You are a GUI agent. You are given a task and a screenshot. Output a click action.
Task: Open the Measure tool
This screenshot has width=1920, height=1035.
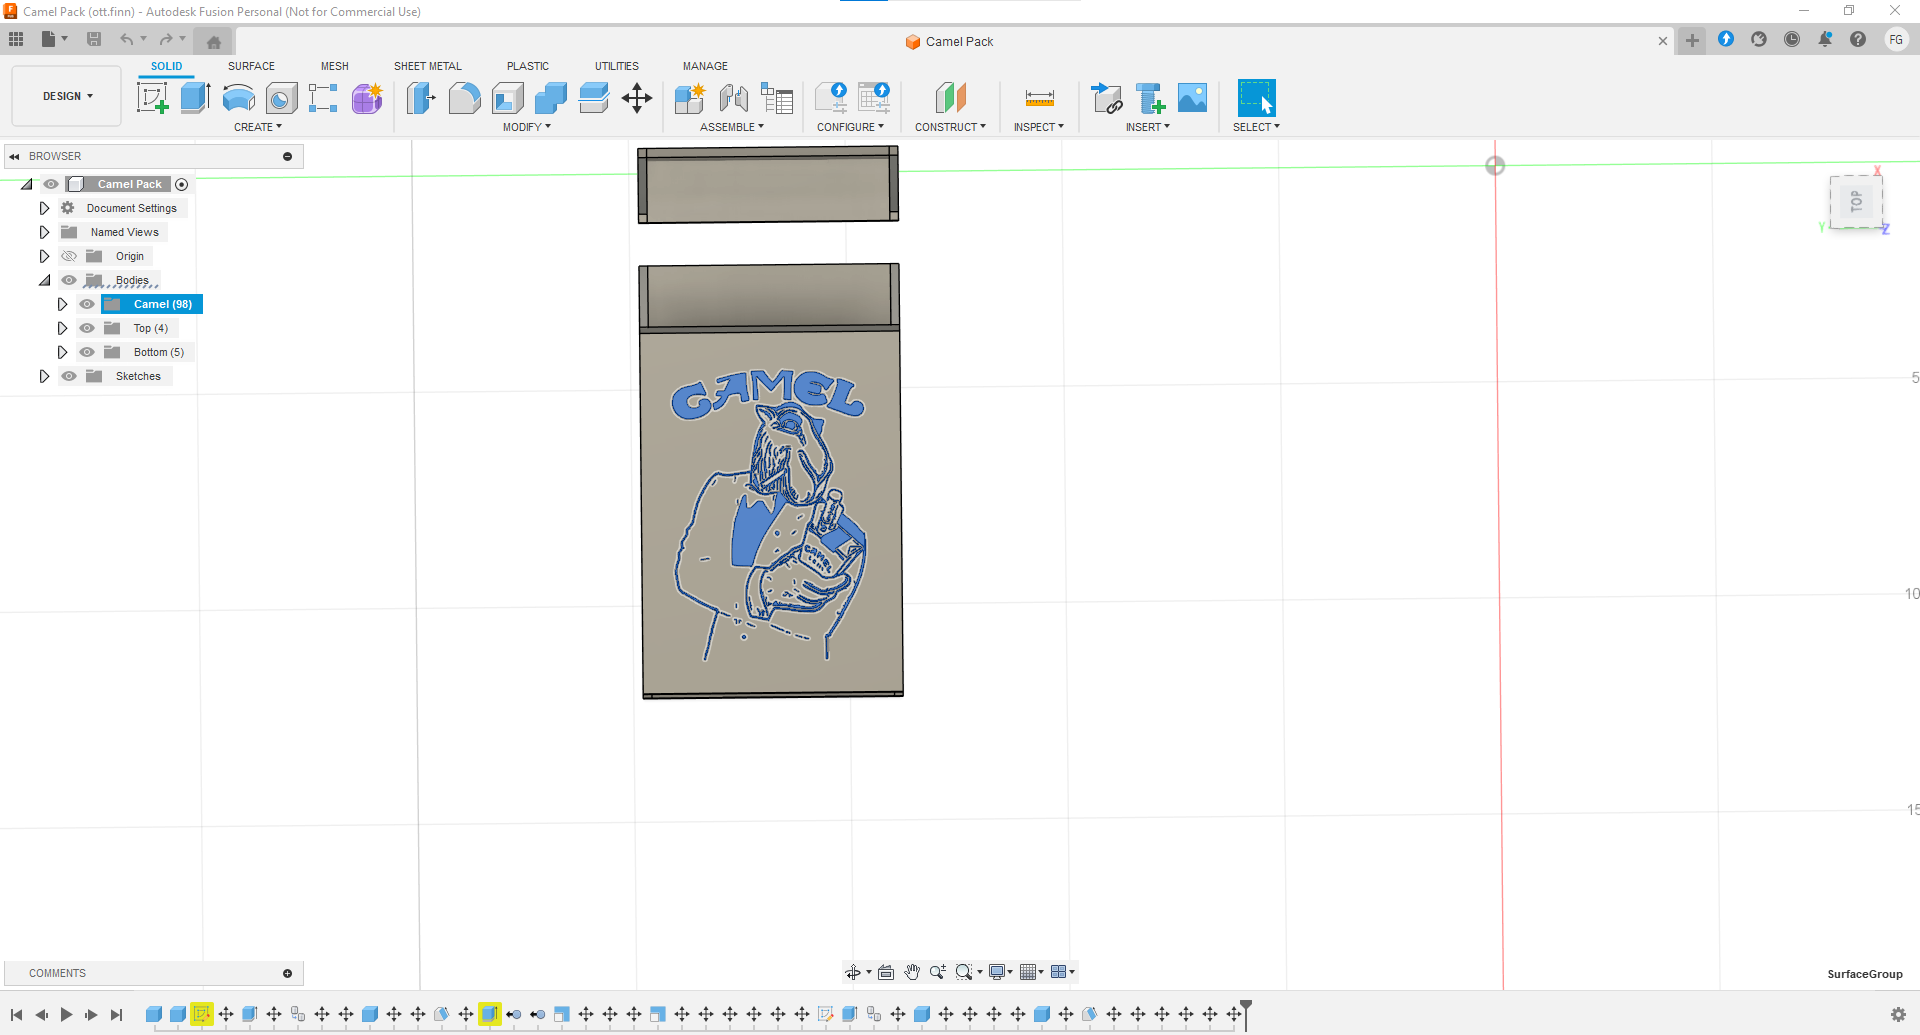coord(1039,98)
